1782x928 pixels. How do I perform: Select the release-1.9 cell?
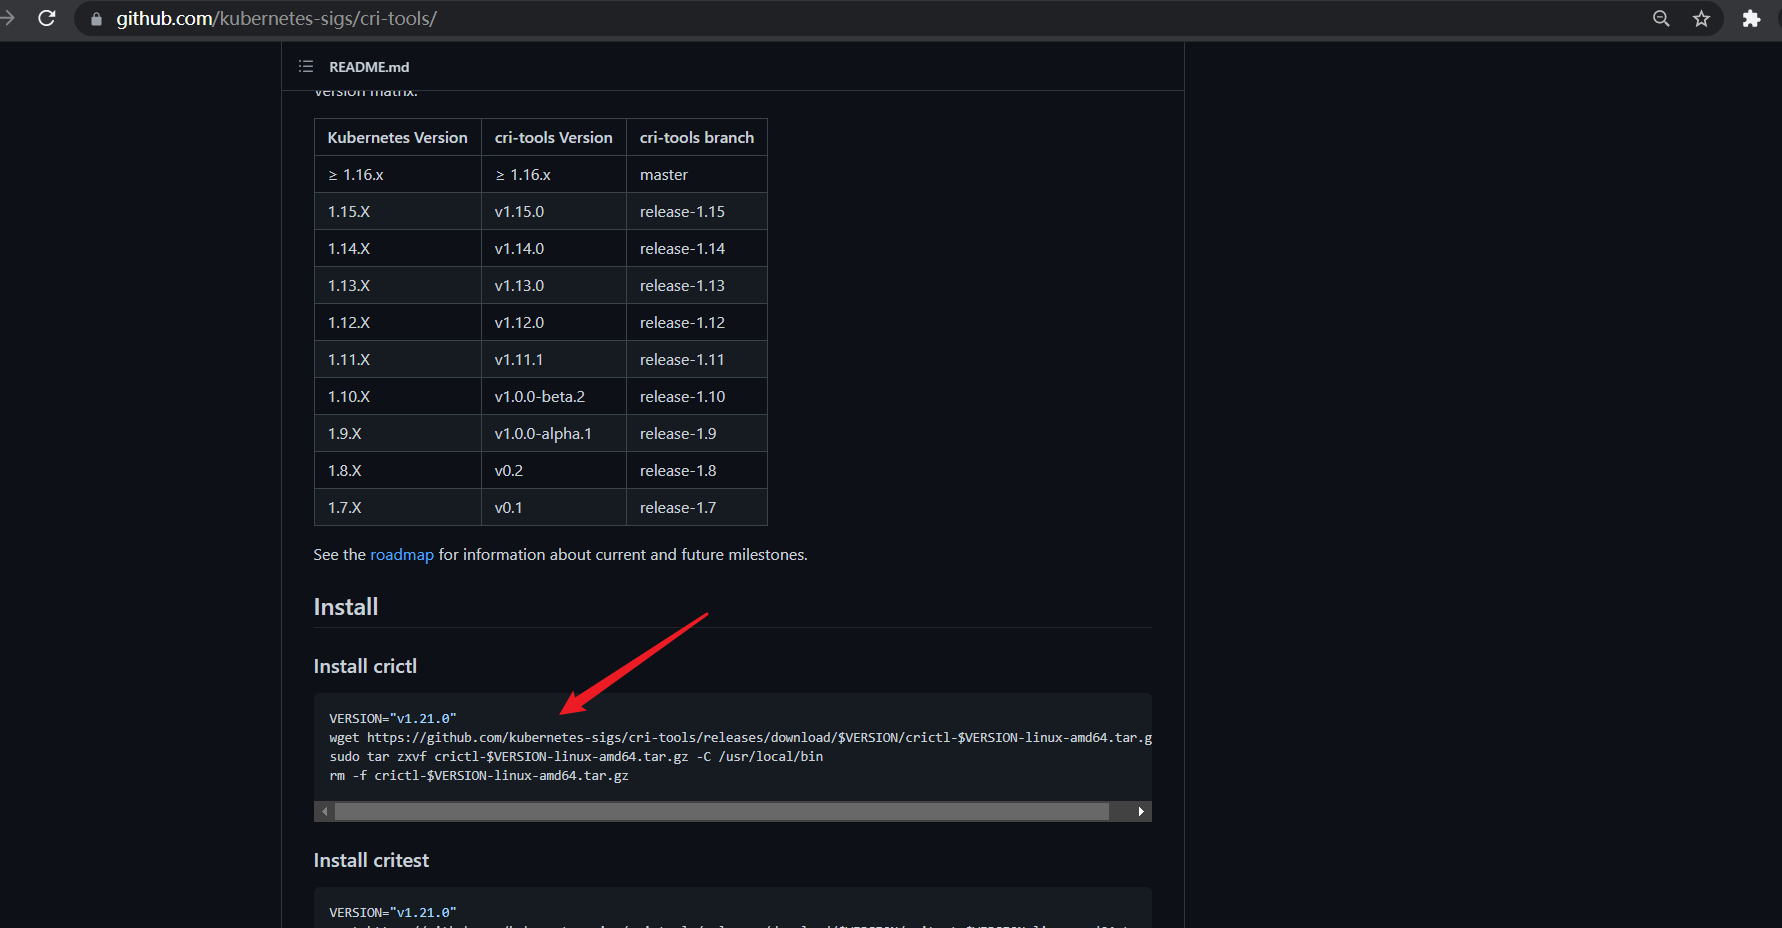tap(697, 433)
